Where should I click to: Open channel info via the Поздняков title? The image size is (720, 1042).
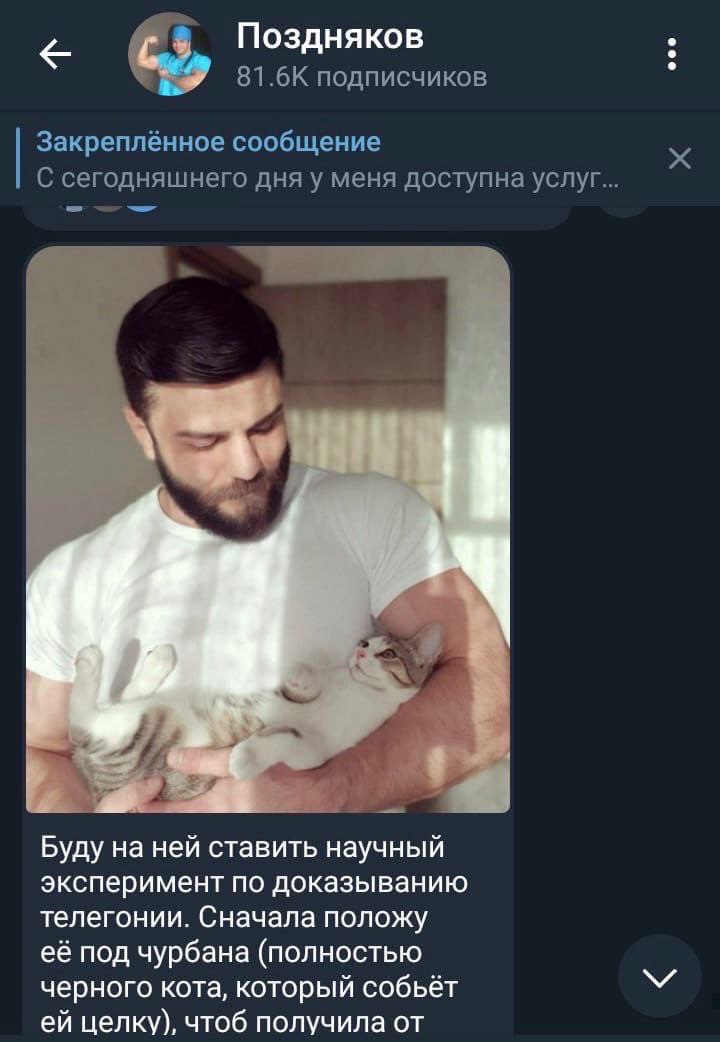(x=330, y=37)
